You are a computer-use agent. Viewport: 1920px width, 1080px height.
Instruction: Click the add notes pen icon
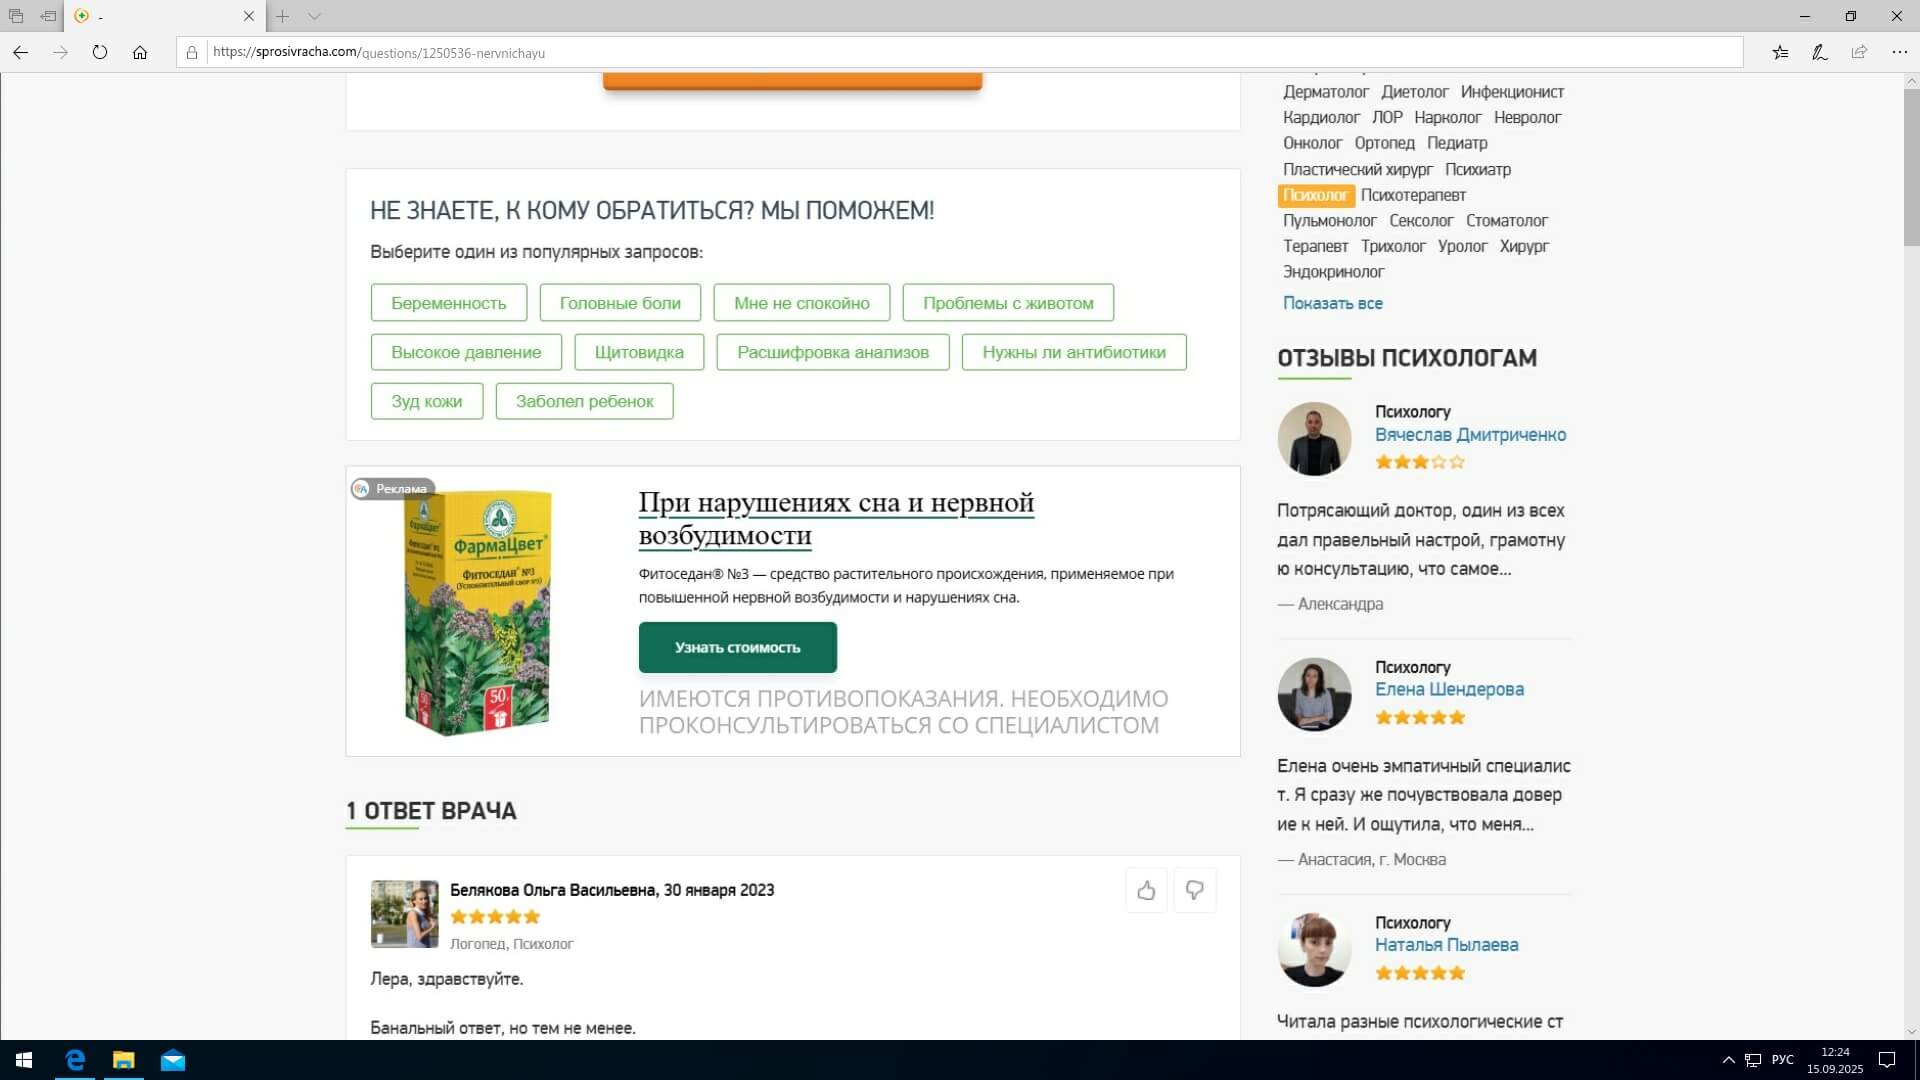pos(1820,52)
